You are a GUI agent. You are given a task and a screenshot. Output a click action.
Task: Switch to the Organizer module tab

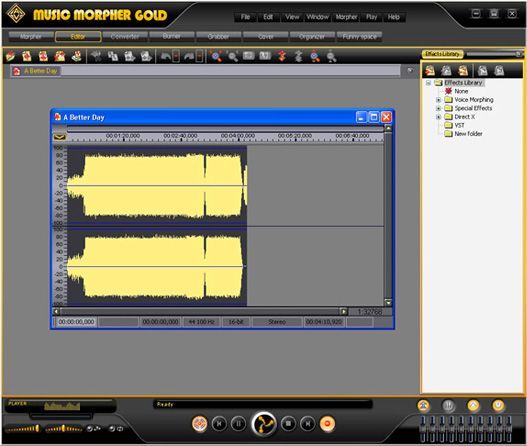[312, 36]
